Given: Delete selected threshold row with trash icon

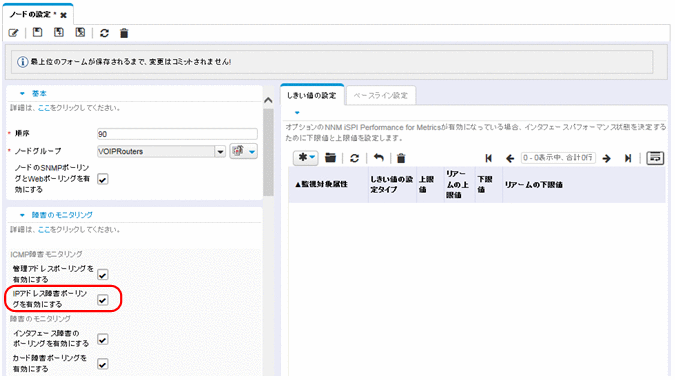Looking at the screenshot, I should tap(401, 158).
